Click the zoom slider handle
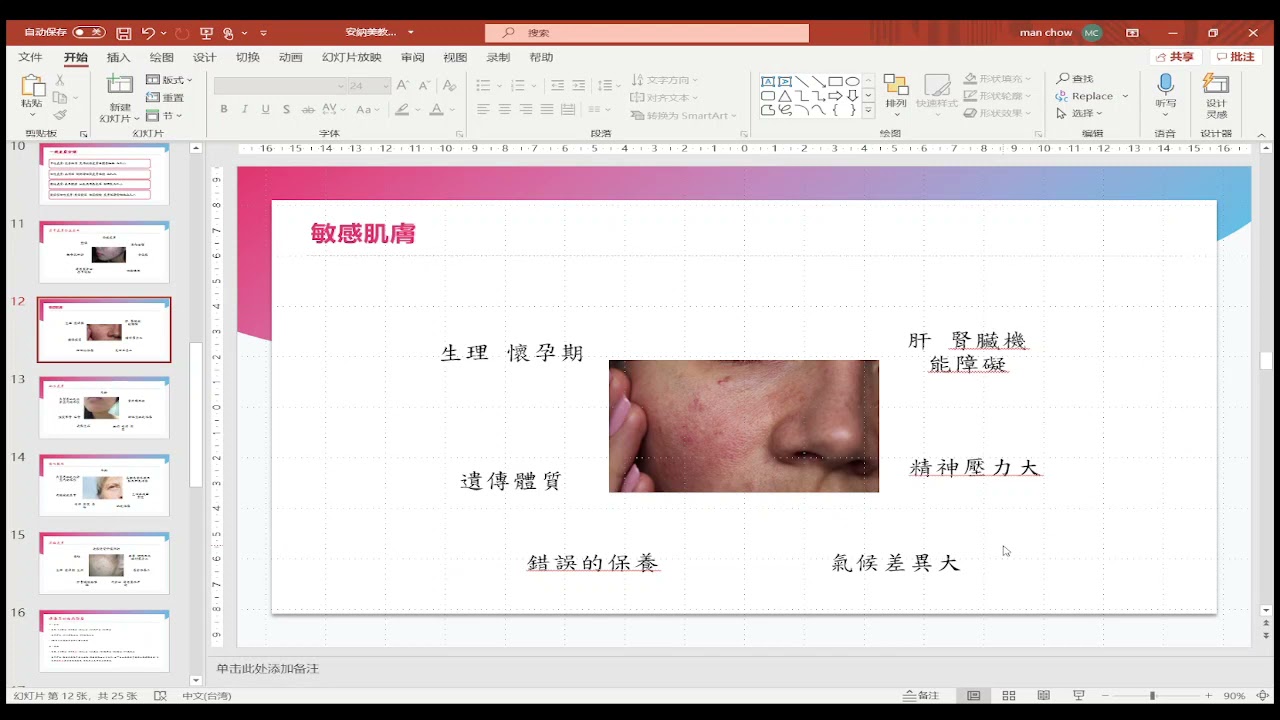Viewport: 1280px width, 720px height. 1152,695
